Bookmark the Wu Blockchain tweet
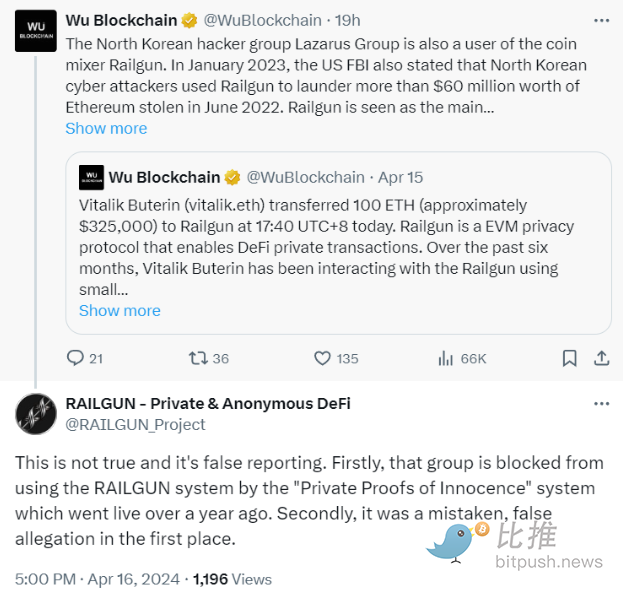This screenshot has height=589, width=623. [569, 358]
